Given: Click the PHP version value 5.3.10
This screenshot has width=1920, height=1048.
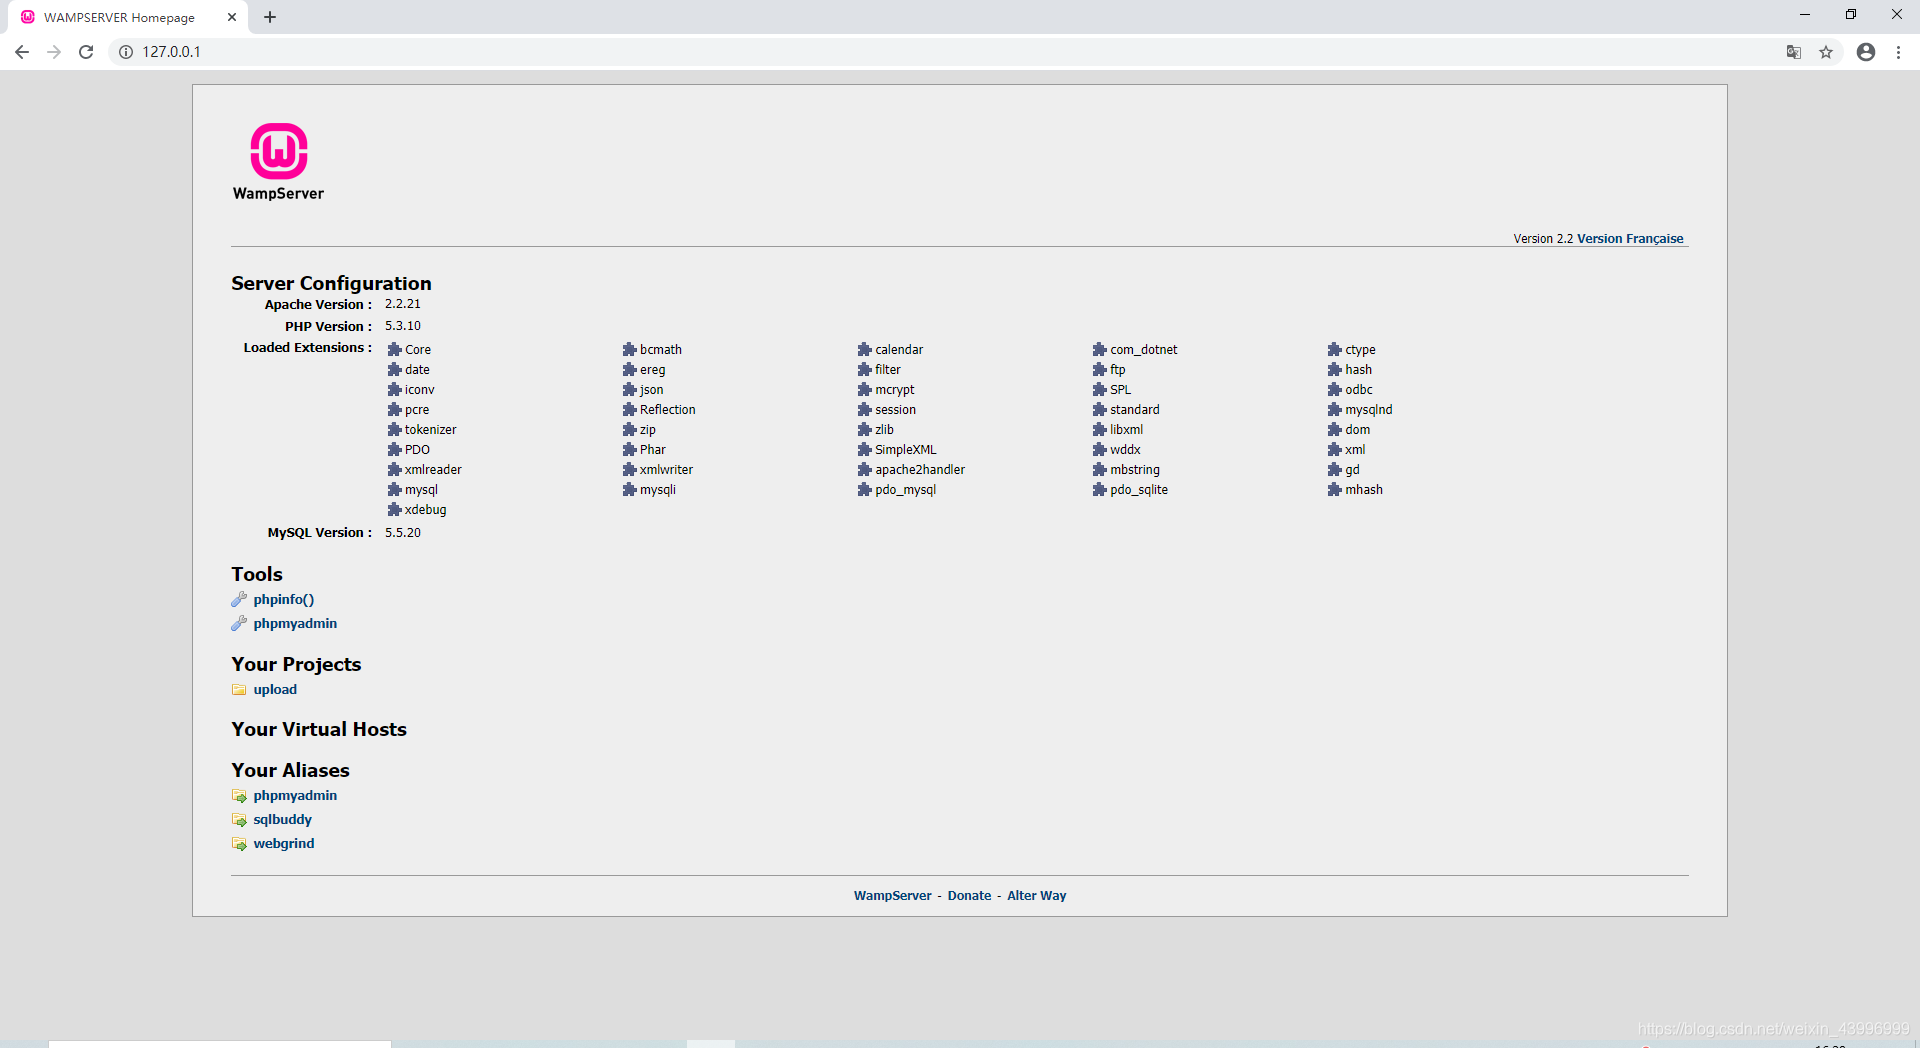Looking at the screenshot, I should [402, 326].
